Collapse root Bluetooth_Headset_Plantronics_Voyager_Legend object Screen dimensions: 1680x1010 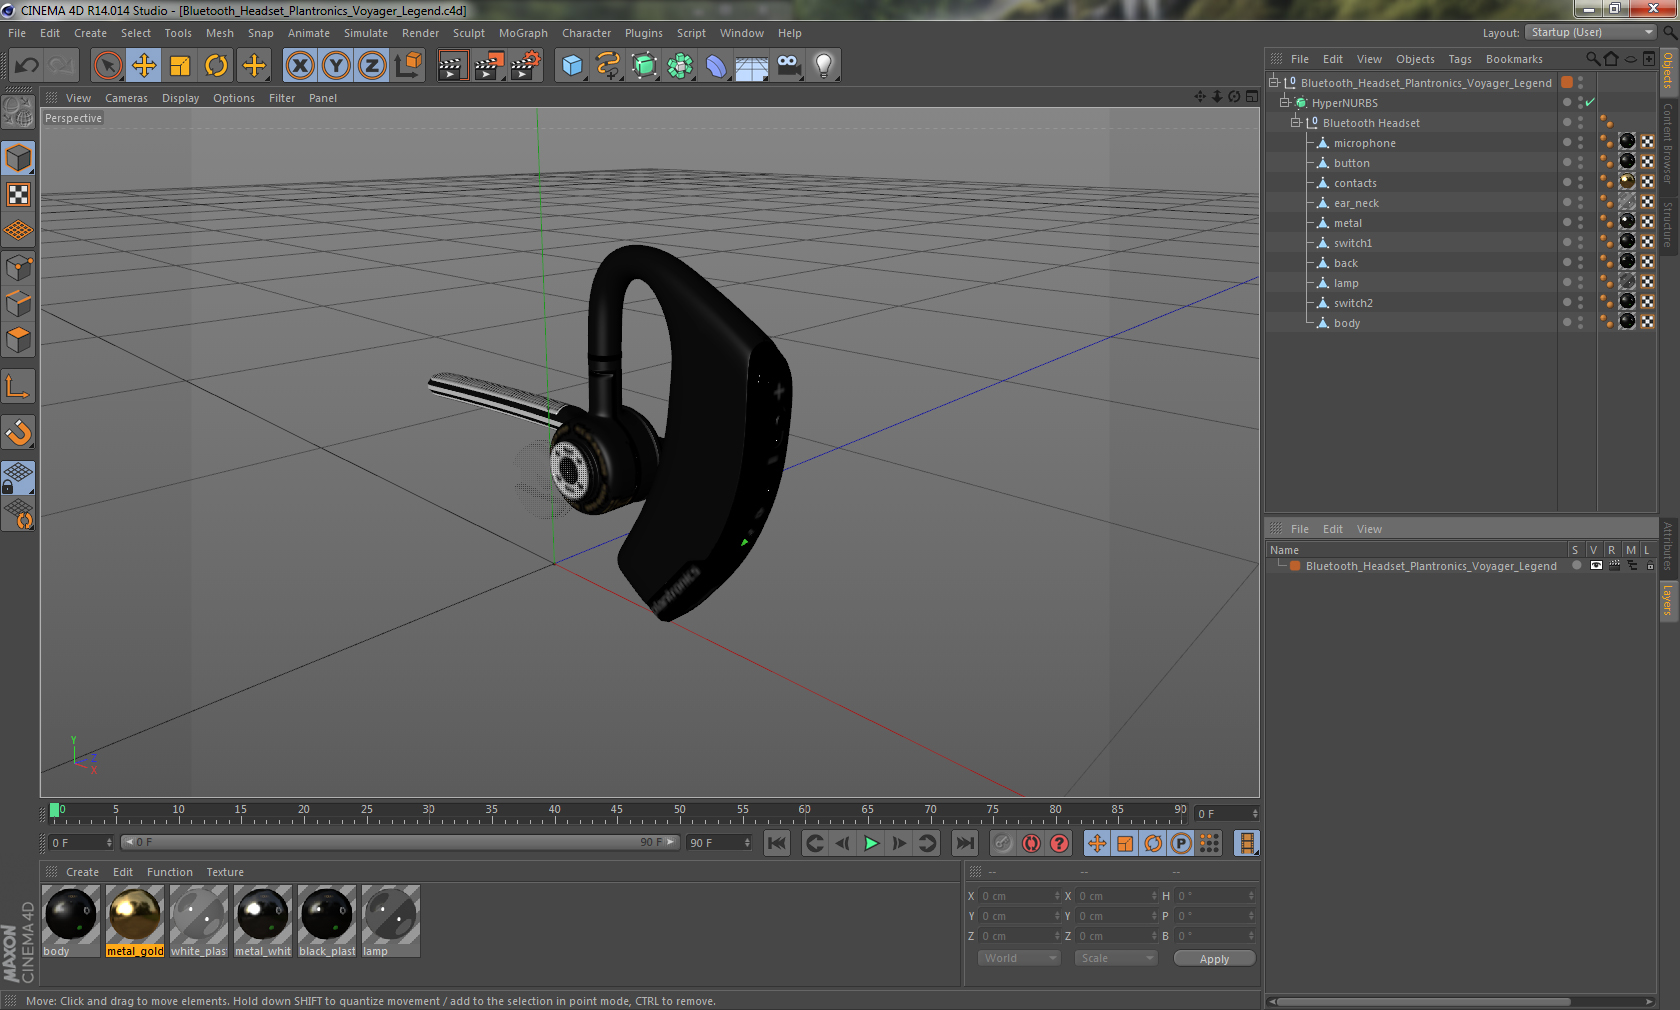coord(1274,82)
